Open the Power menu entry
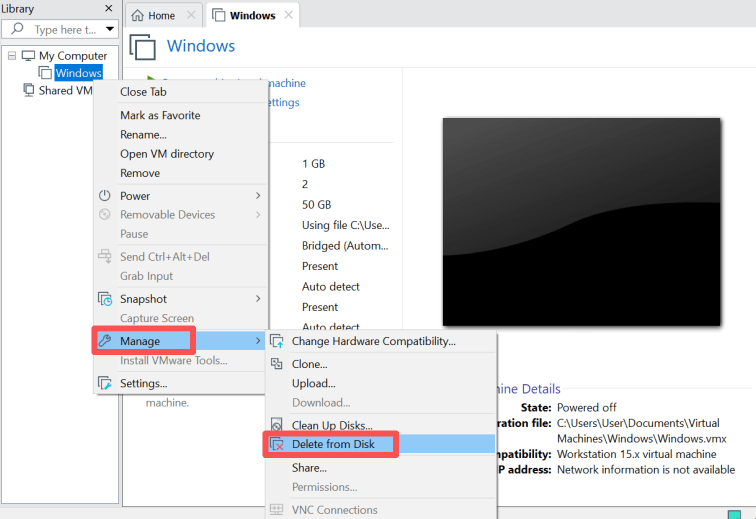Image resolution: width=756 pixels, height=519 pixels. (x=180, y=196)
